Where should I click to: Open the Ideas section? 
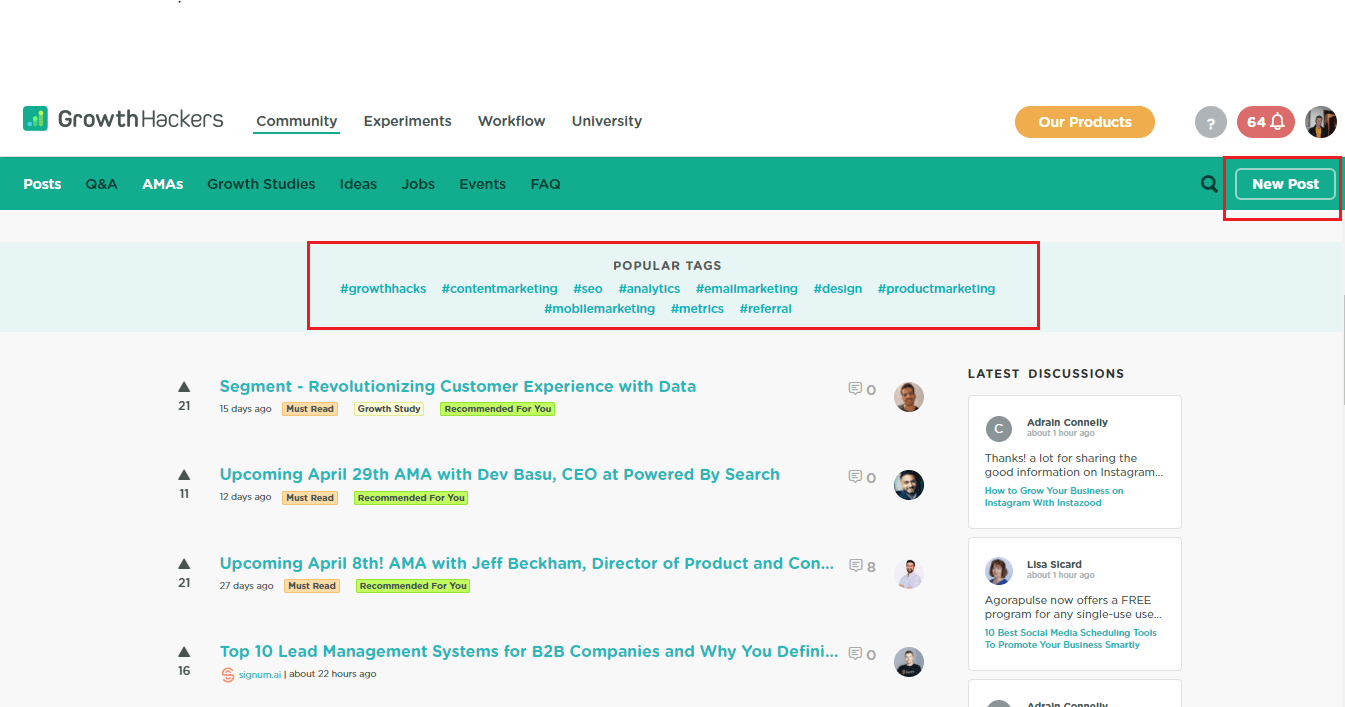click(x=358, y=184)
